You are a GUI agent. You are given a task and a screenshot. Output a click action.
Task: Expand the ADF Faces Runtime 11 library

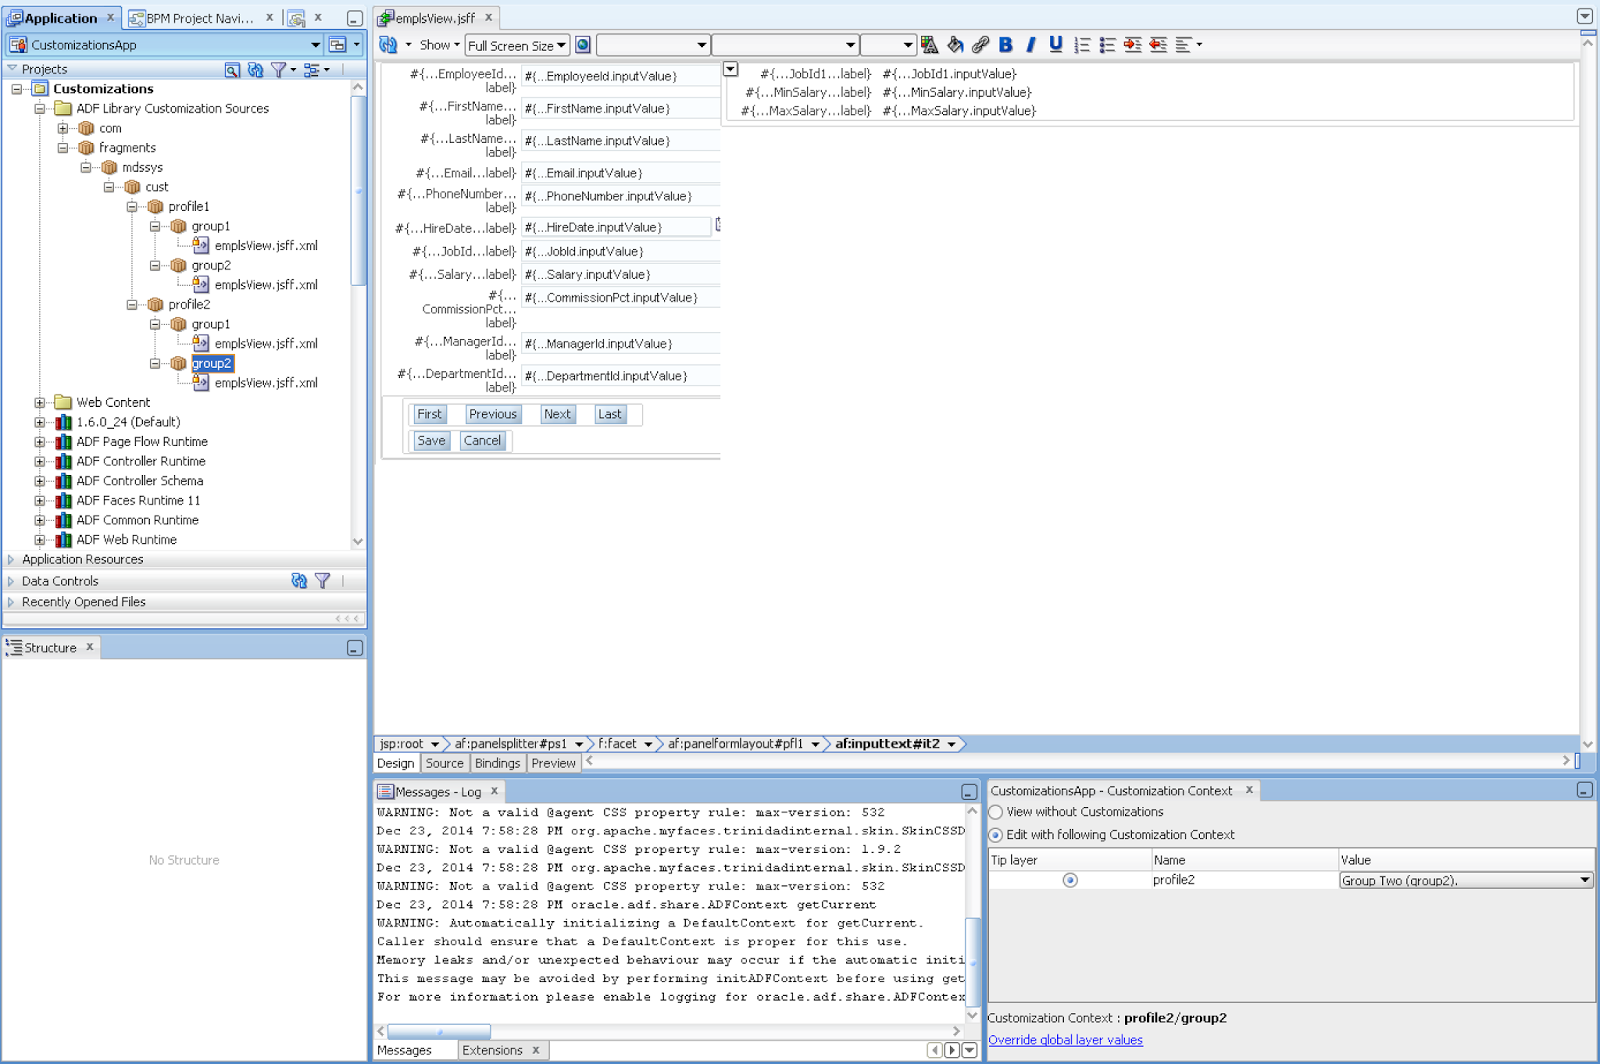click(40, 501)
